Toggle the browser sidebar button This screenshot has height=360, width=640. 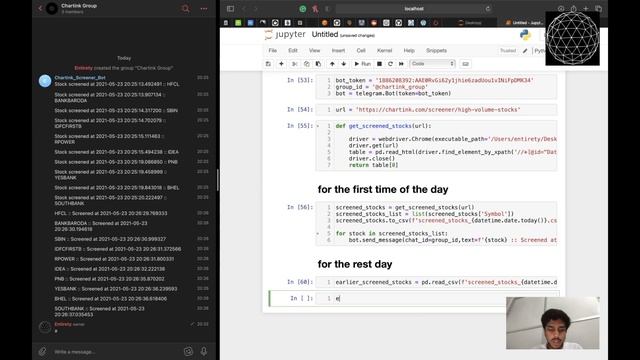click(x=230, y=9)
